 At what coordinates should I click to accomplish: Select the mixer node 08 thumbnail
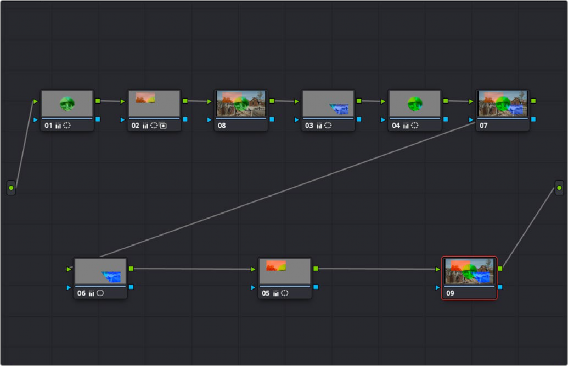[241, 104]
